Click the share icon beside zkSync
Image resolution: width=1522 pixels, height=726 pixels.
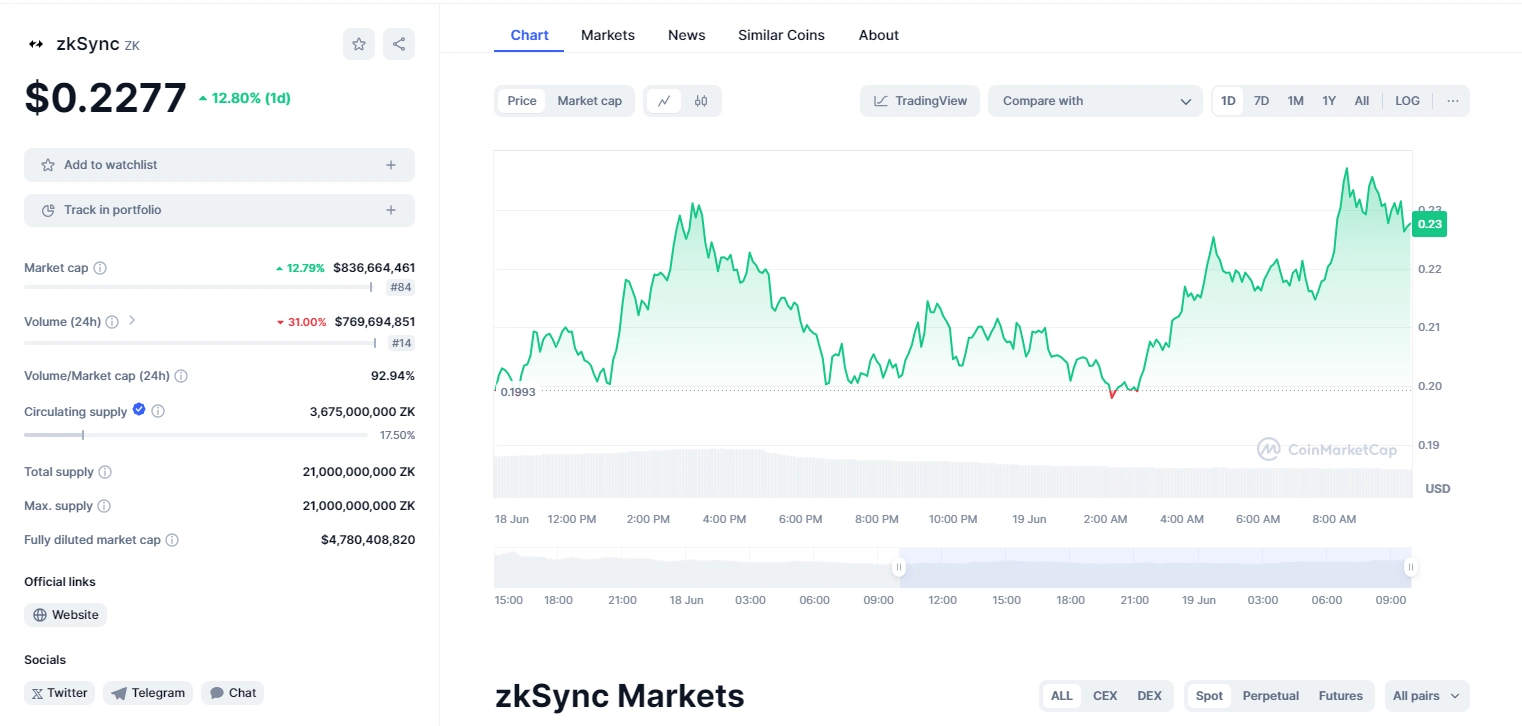(399, 44)
